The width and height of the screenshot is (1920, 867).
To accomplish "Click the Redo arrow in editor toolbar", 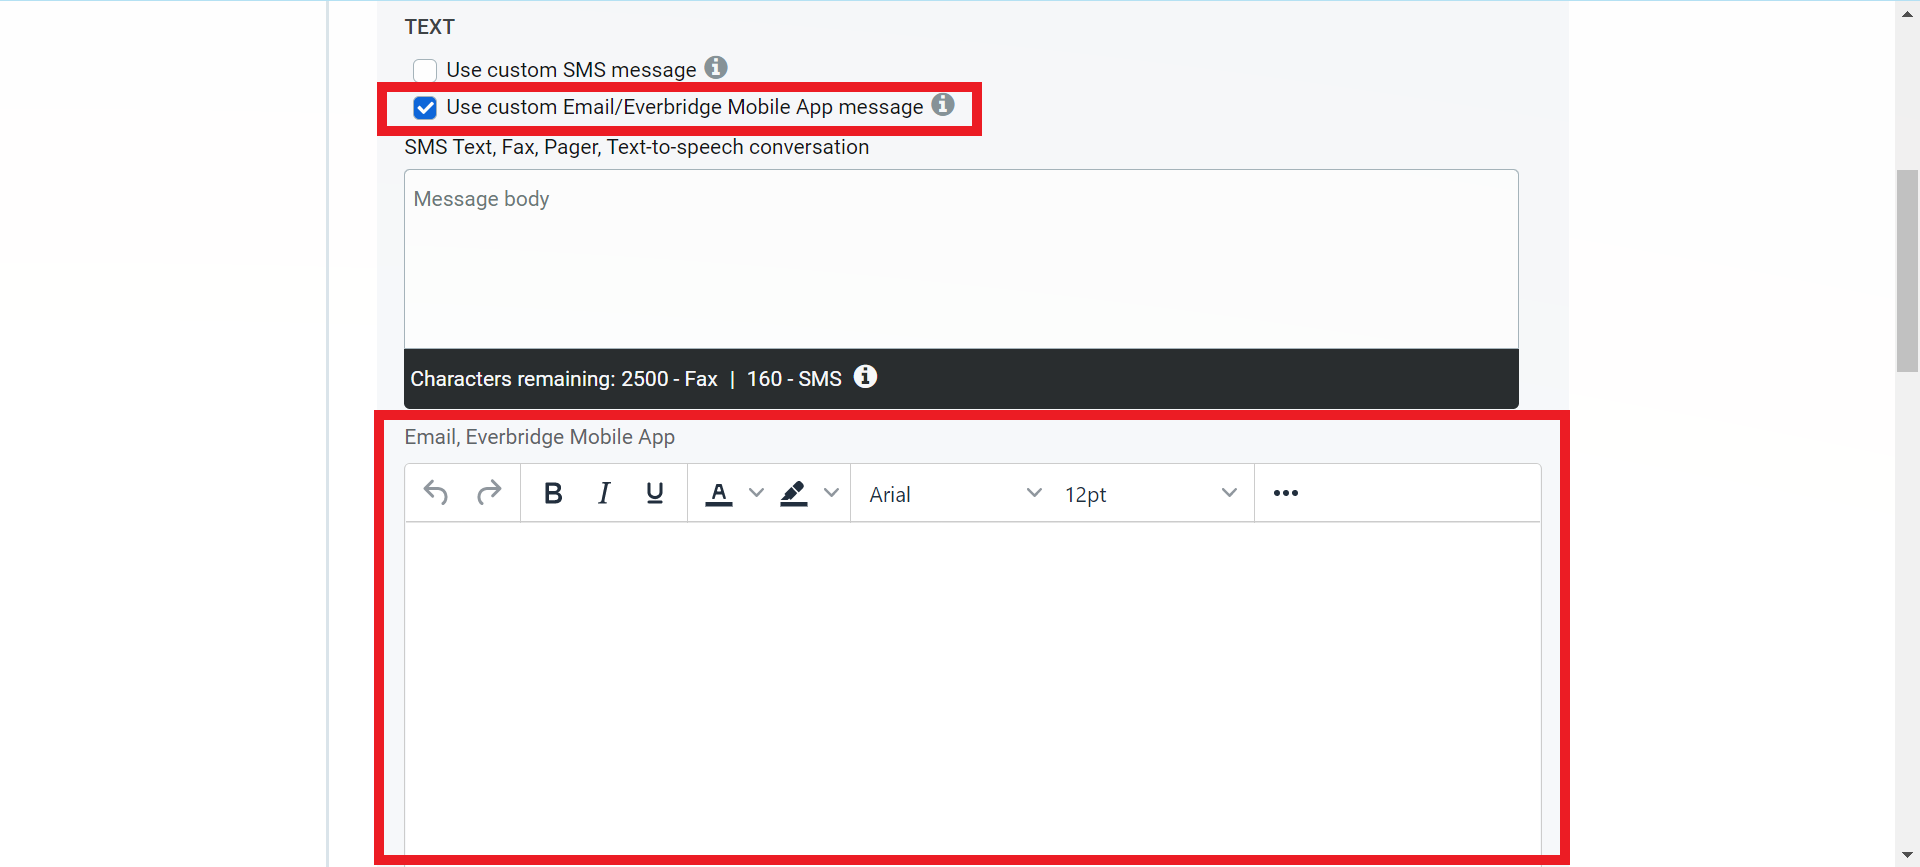I will point(489,493).
